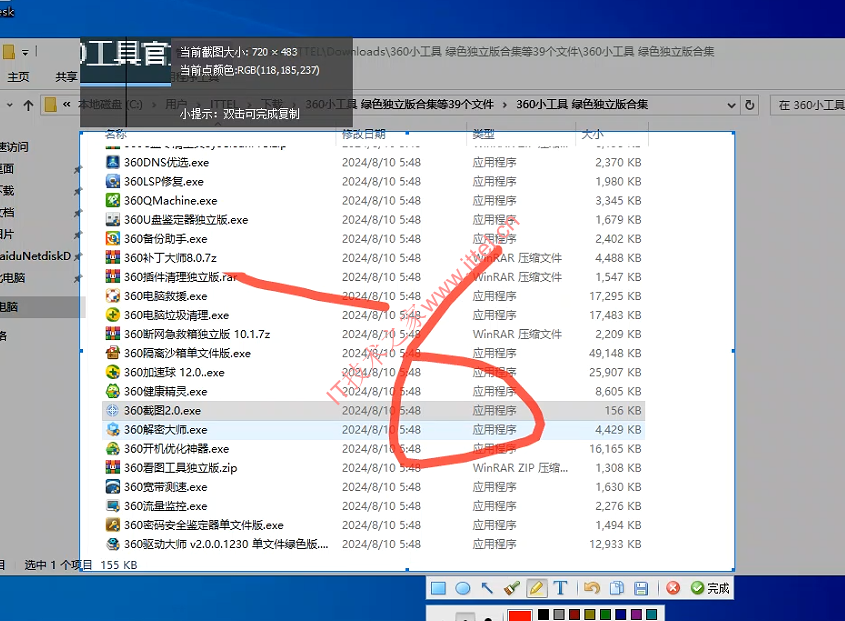This screenshot has height=621, width=845.
Task: Select the rectangle drawing tool
Action: pyautogui.click(x=438, y=588)
